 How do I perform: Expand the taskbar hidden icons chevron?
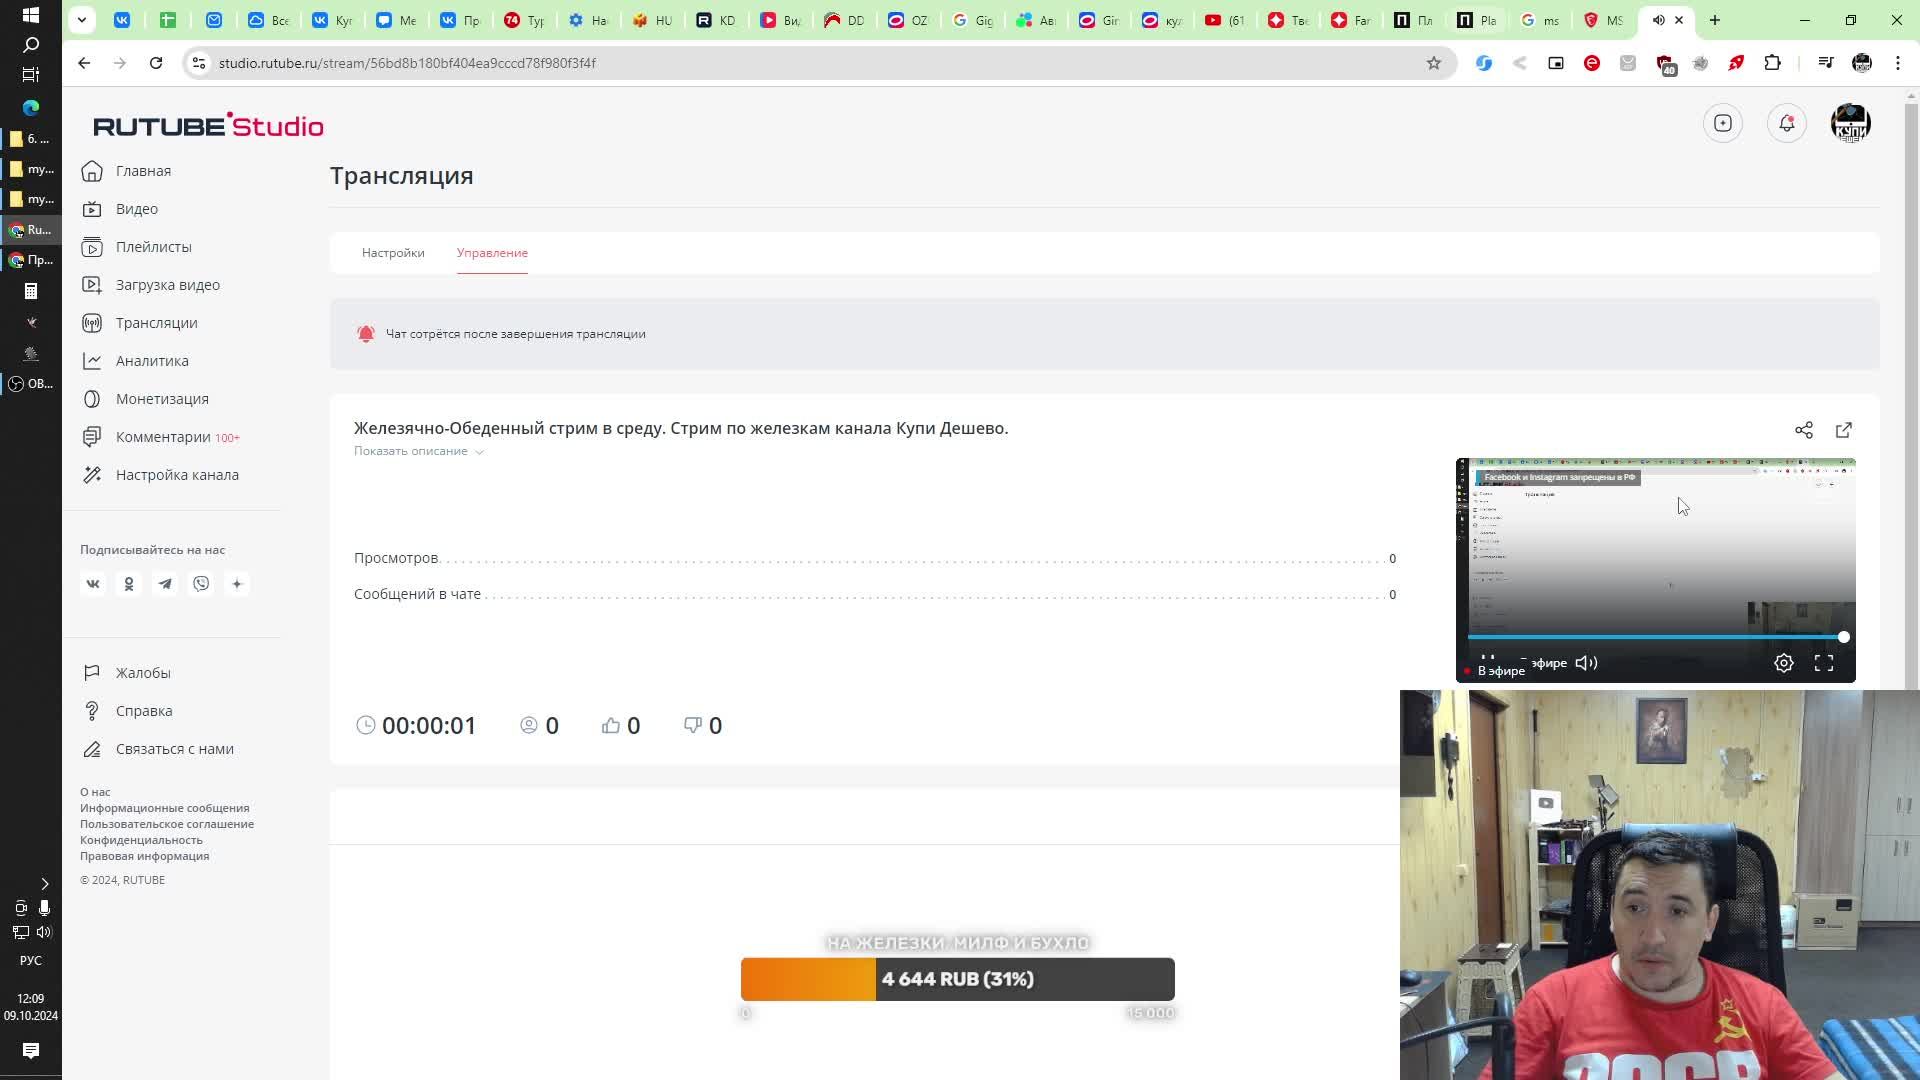[x=44, y=883]
